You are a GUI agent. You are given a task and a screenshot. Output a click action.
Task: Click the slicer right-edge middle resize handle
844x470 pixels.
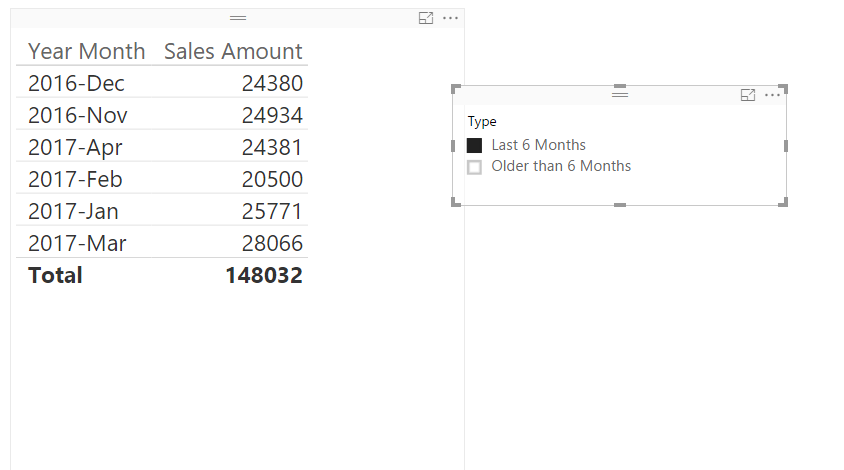786,146
